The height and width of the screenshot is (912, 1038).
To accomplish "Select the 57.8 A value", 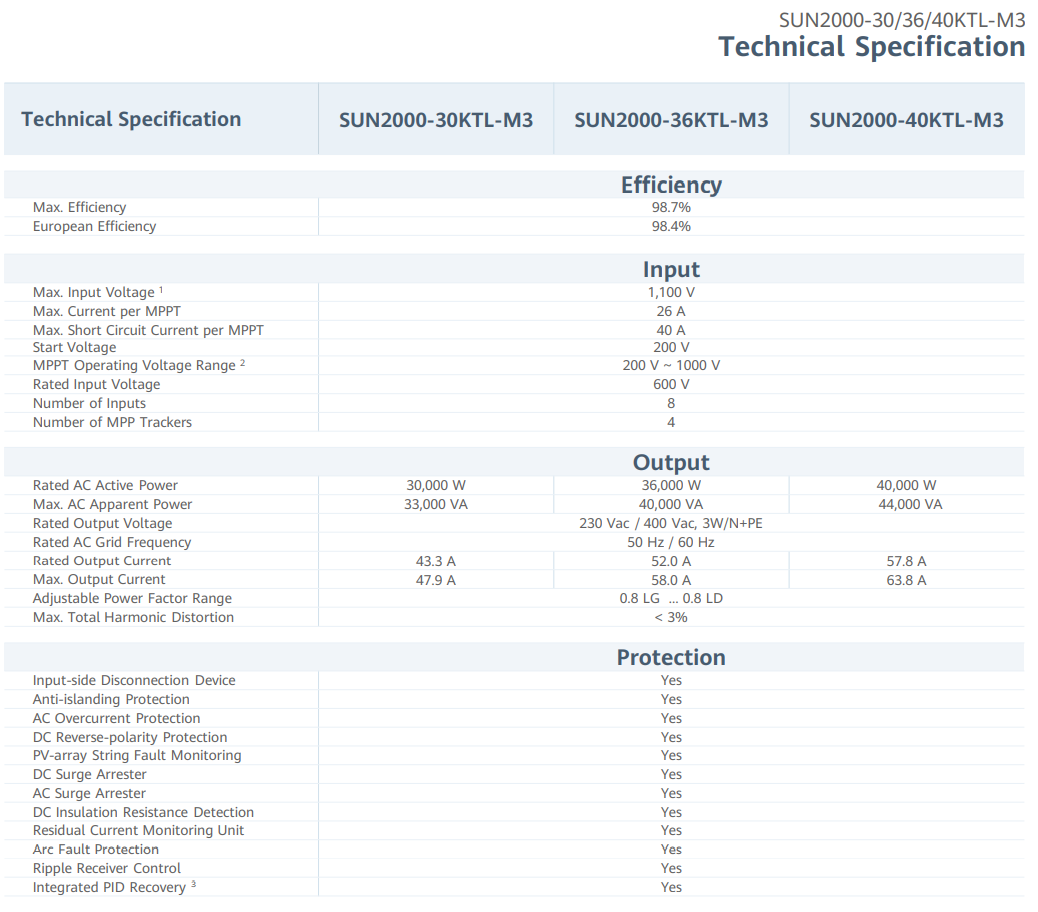I will click(906, 561).
